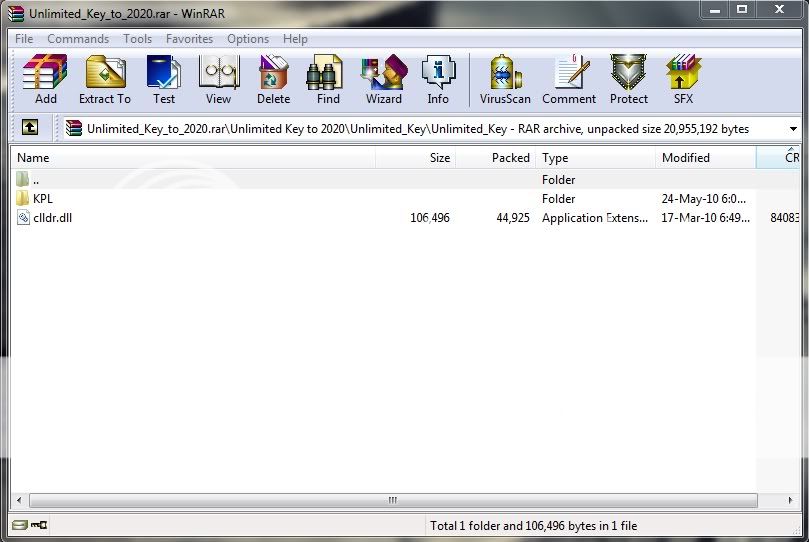The height and width of the screenshot is (542, 809).
Task: Close the WinRAR window
Action: coord(780,10)
